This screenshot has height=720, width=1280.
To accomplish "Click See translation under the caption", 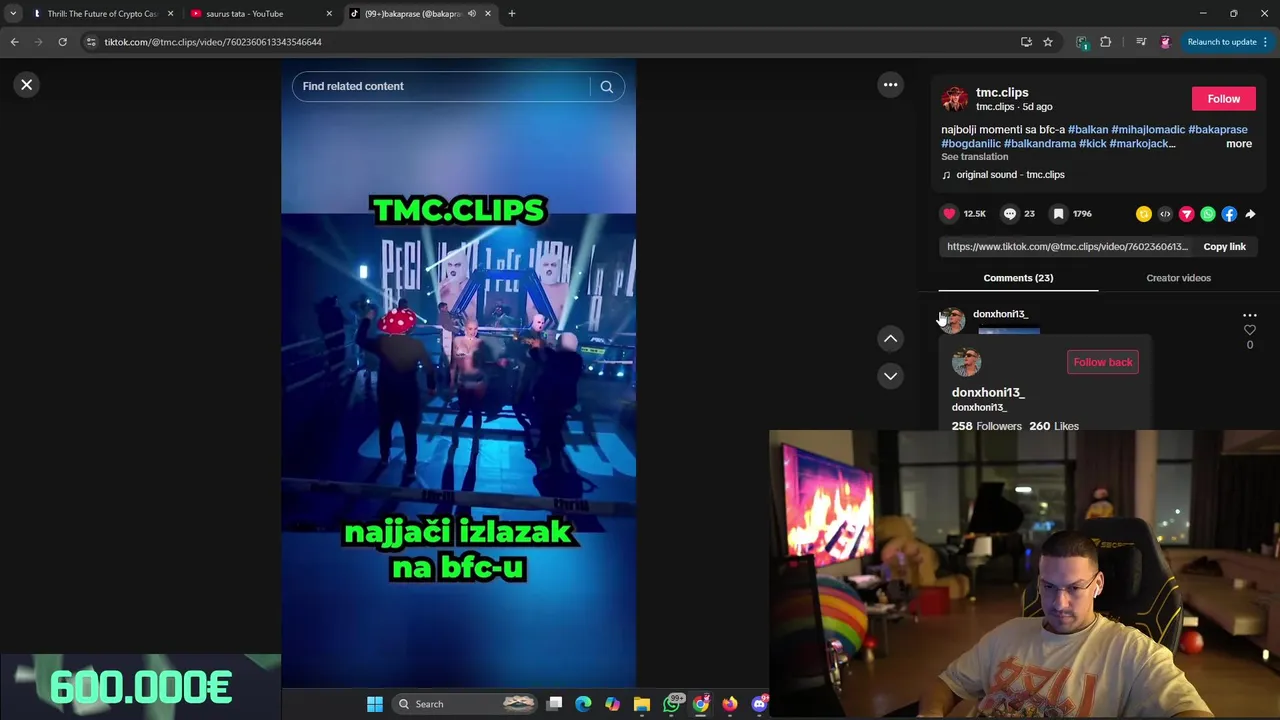I will (x=974, y=157).
